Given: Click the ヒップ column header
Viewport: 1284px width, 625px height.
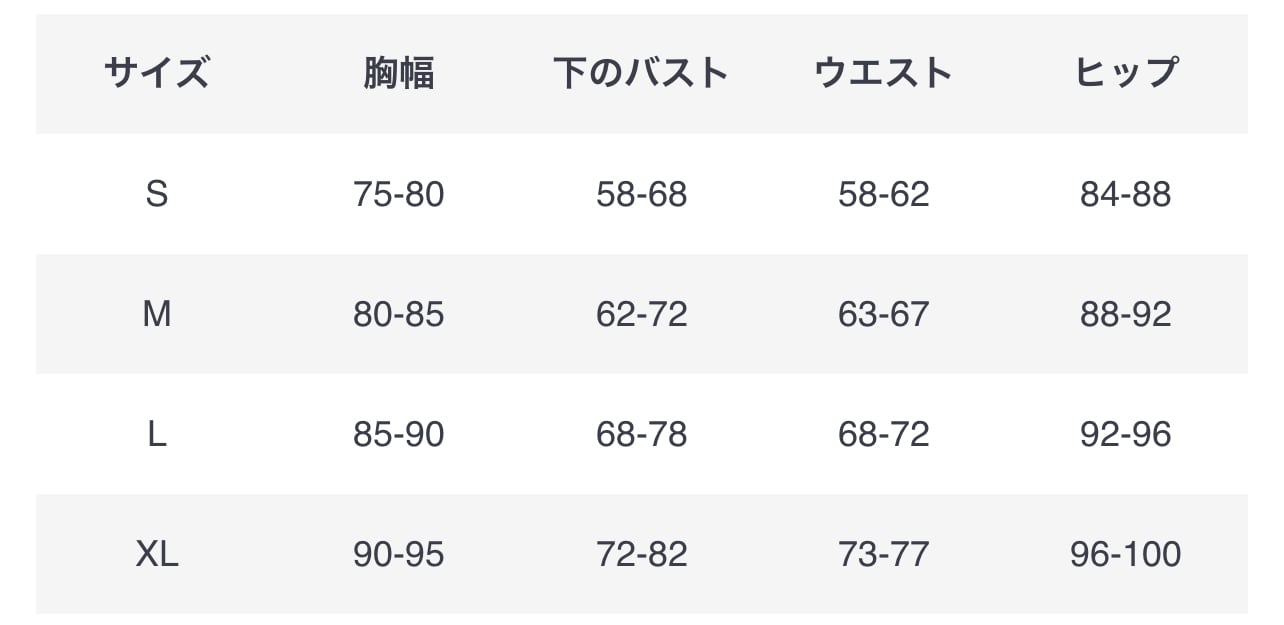Looking at the screenshot, I should pyautogui.click(x=1125, y=73).
